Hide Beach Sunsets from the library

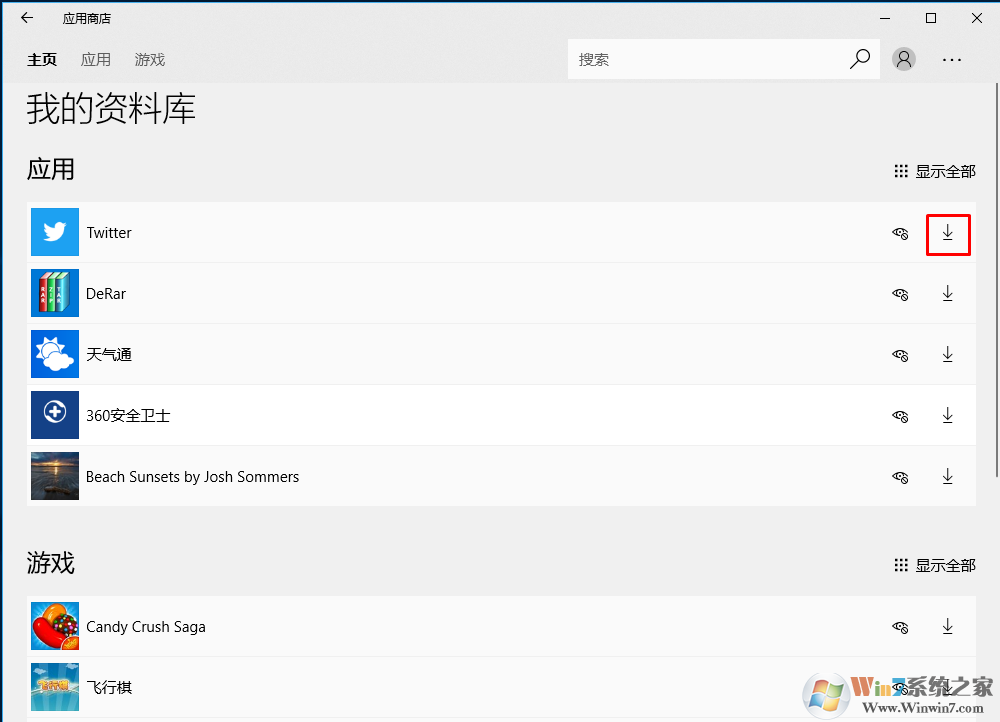tap(900, 477)
